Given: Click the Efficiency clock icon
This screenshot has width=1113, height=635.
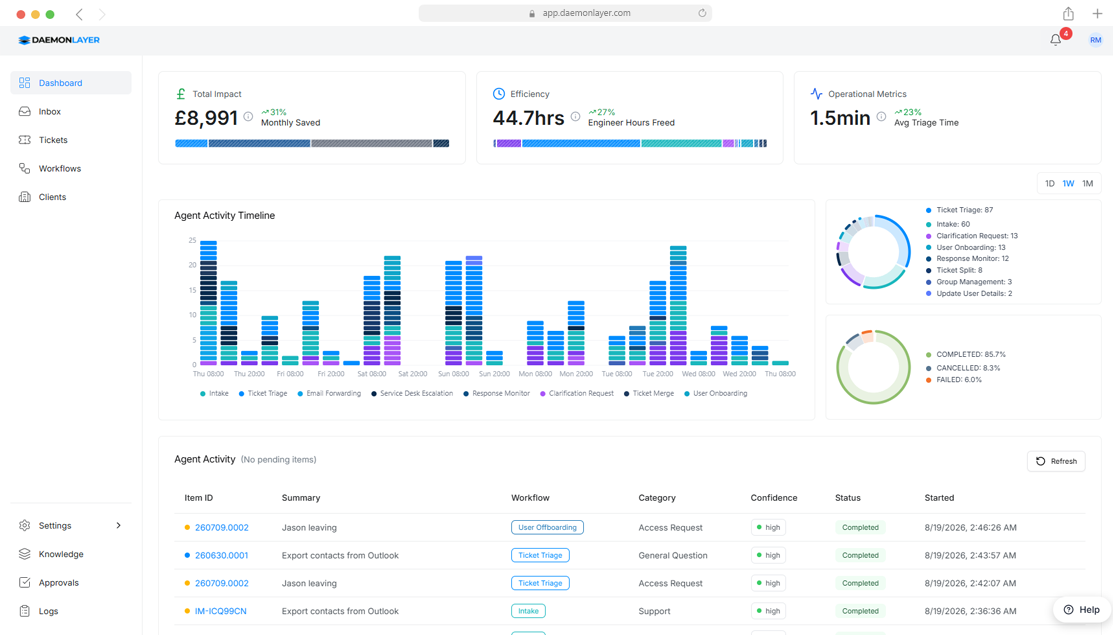Looking at the screenshot, I should pos(499,94).
